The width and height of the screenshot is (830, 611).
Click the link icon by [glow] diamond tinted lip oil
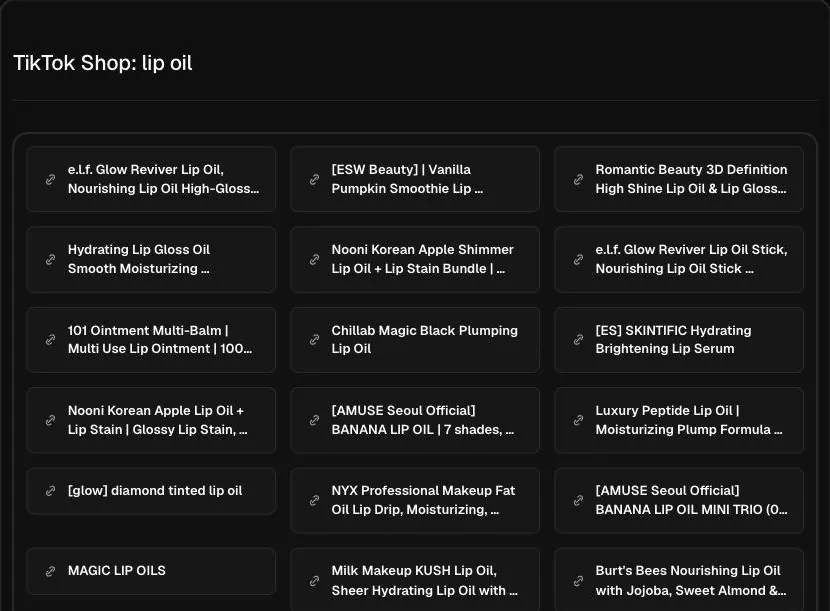click(50, 491)
